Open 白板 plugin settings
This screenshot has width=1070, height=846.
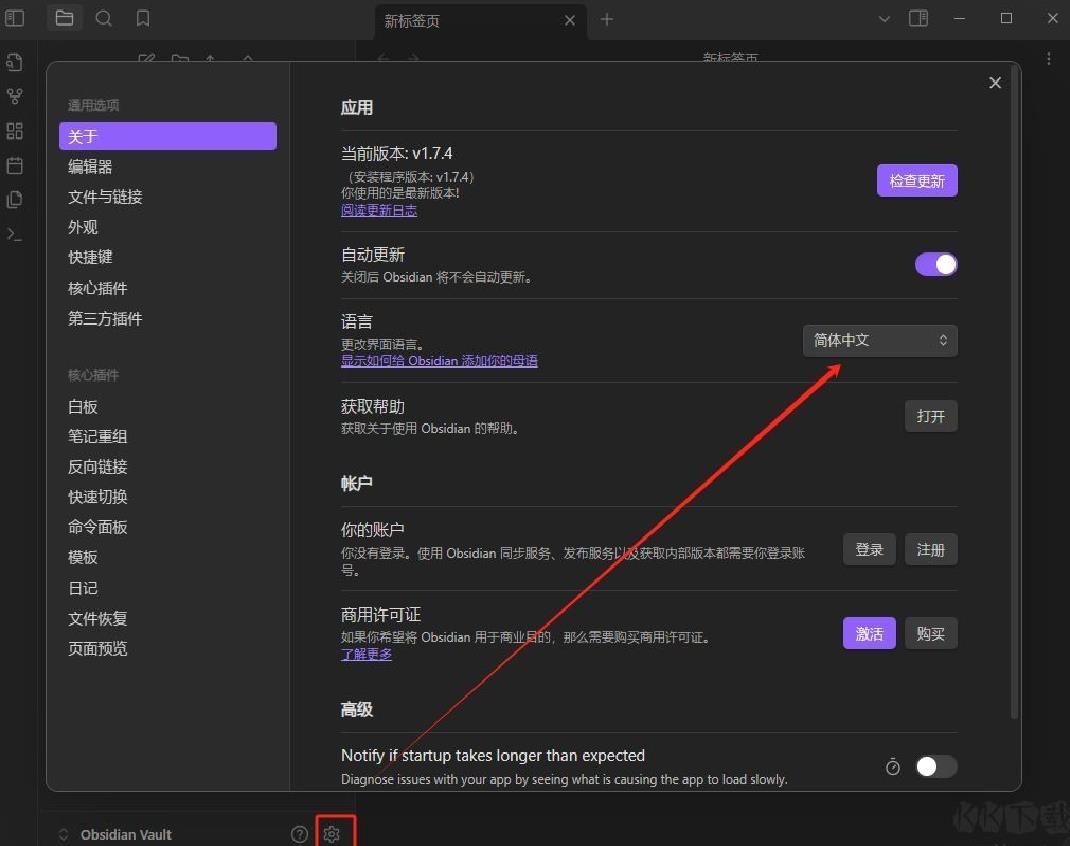tap(168, 407)
